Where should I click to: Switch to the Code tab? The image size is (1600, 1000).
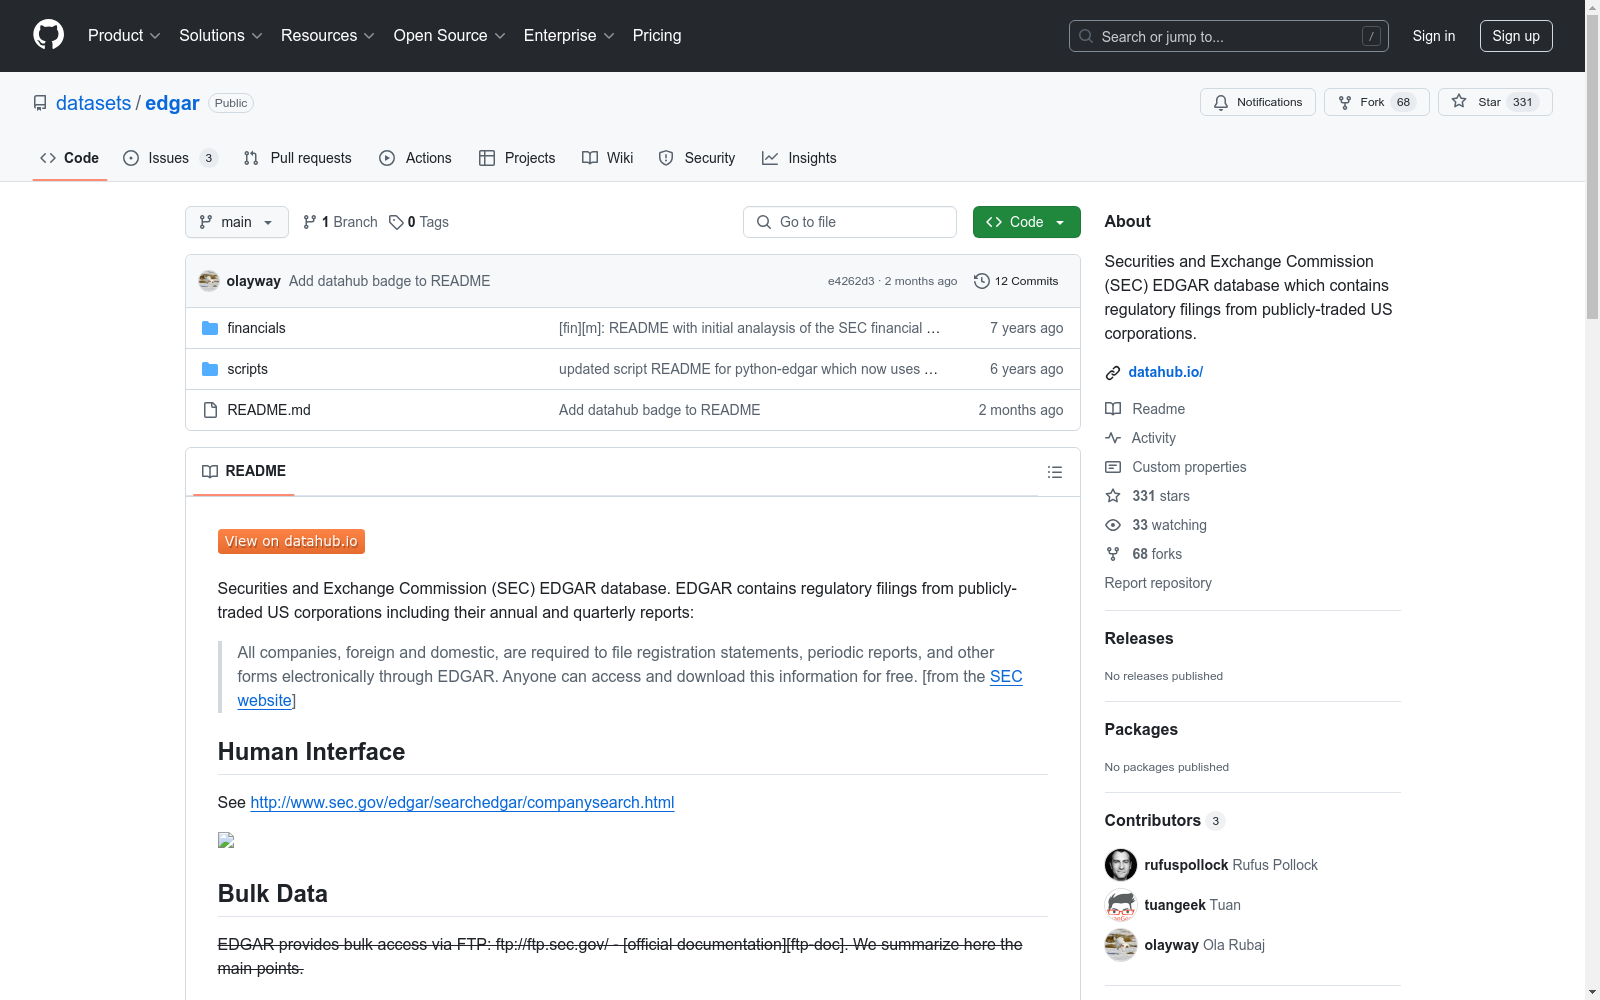coord(70,158)
